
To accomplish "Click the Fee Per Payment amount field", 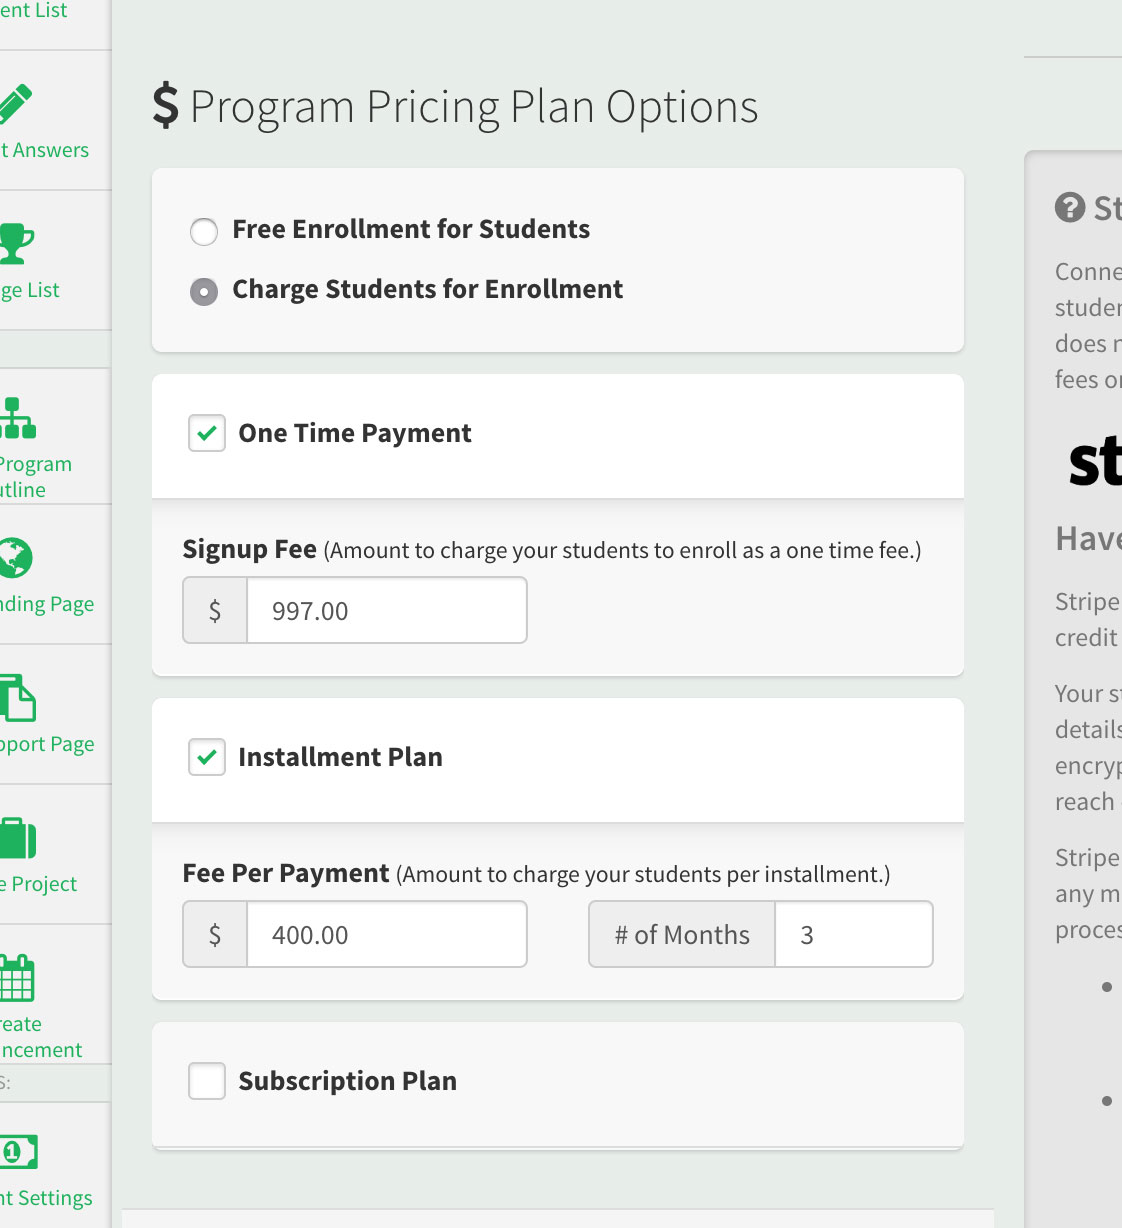I will (x=386, y=935).
